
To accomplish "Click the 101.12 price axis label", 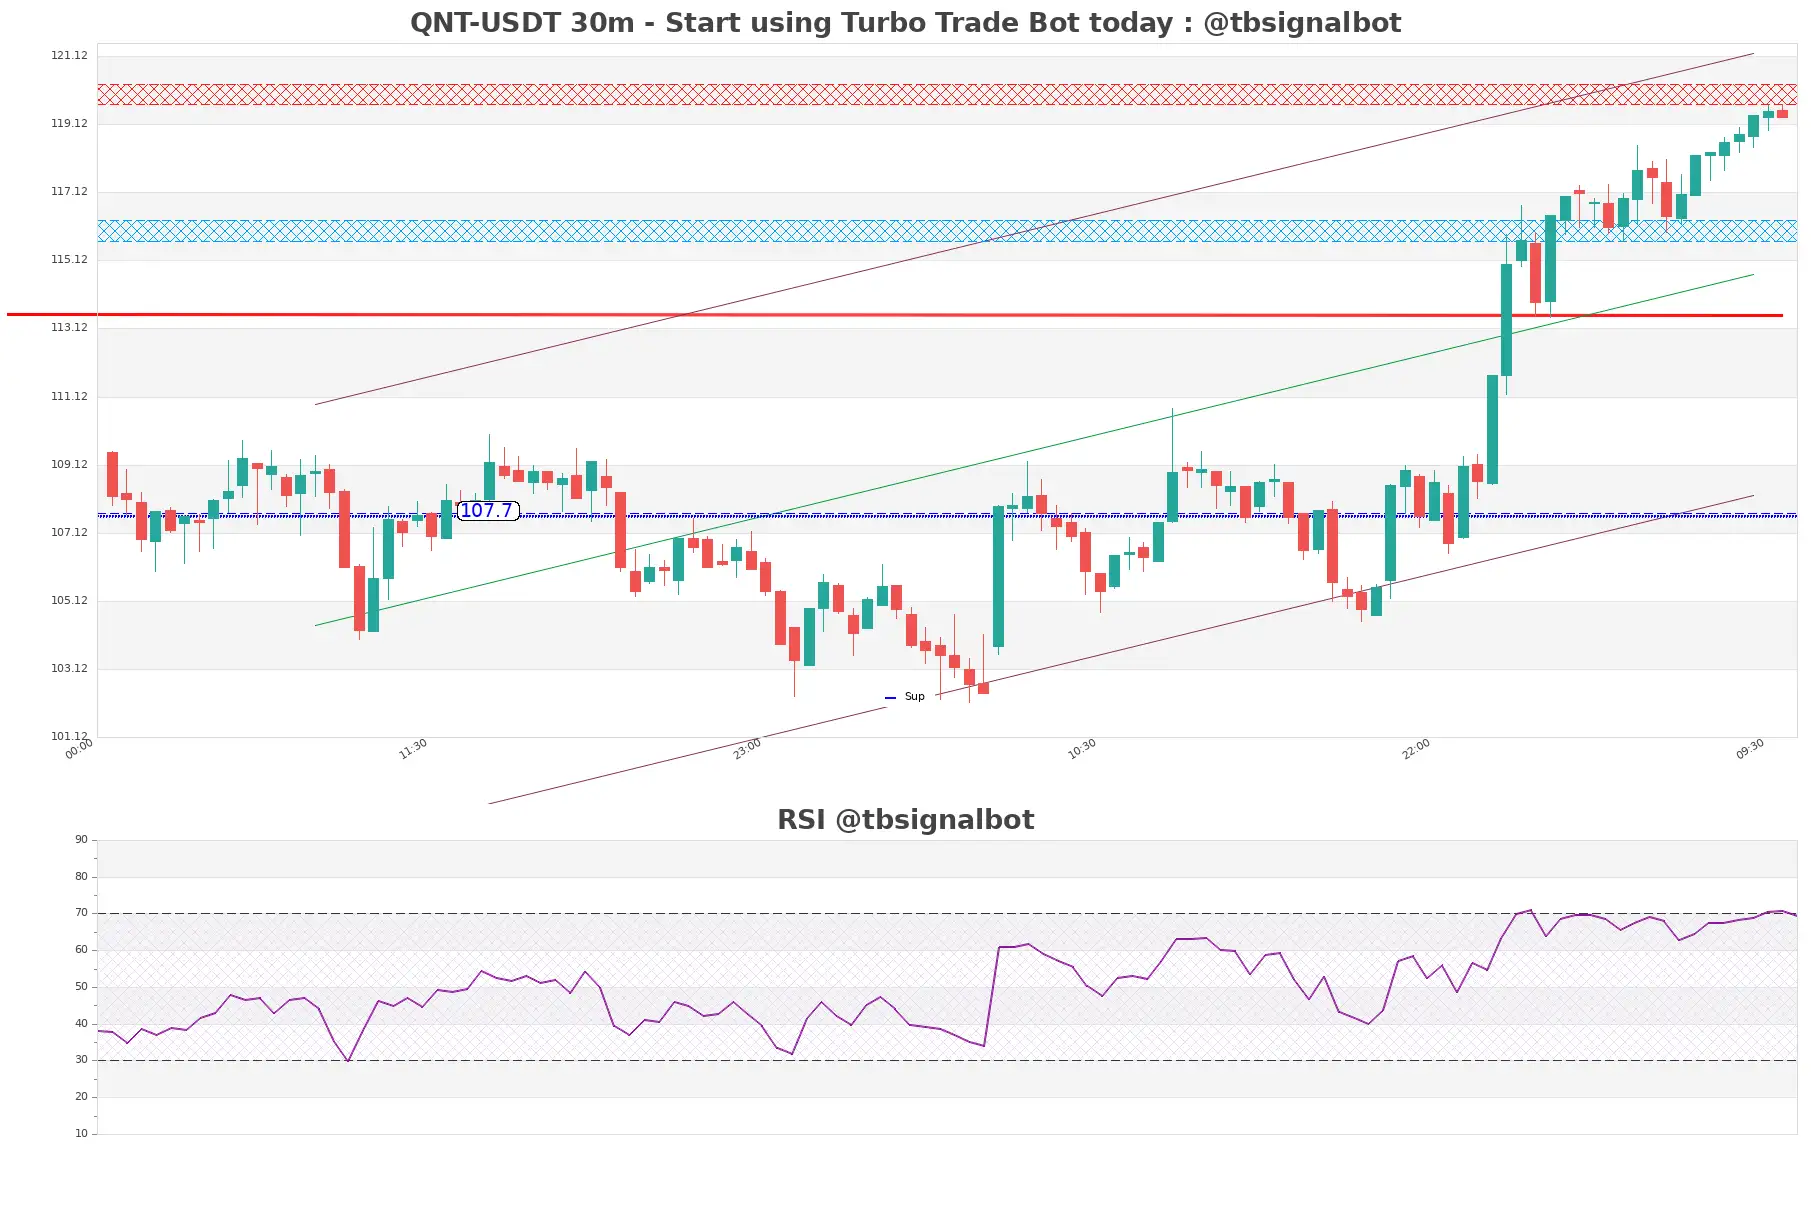I will (x=69, y=737).
